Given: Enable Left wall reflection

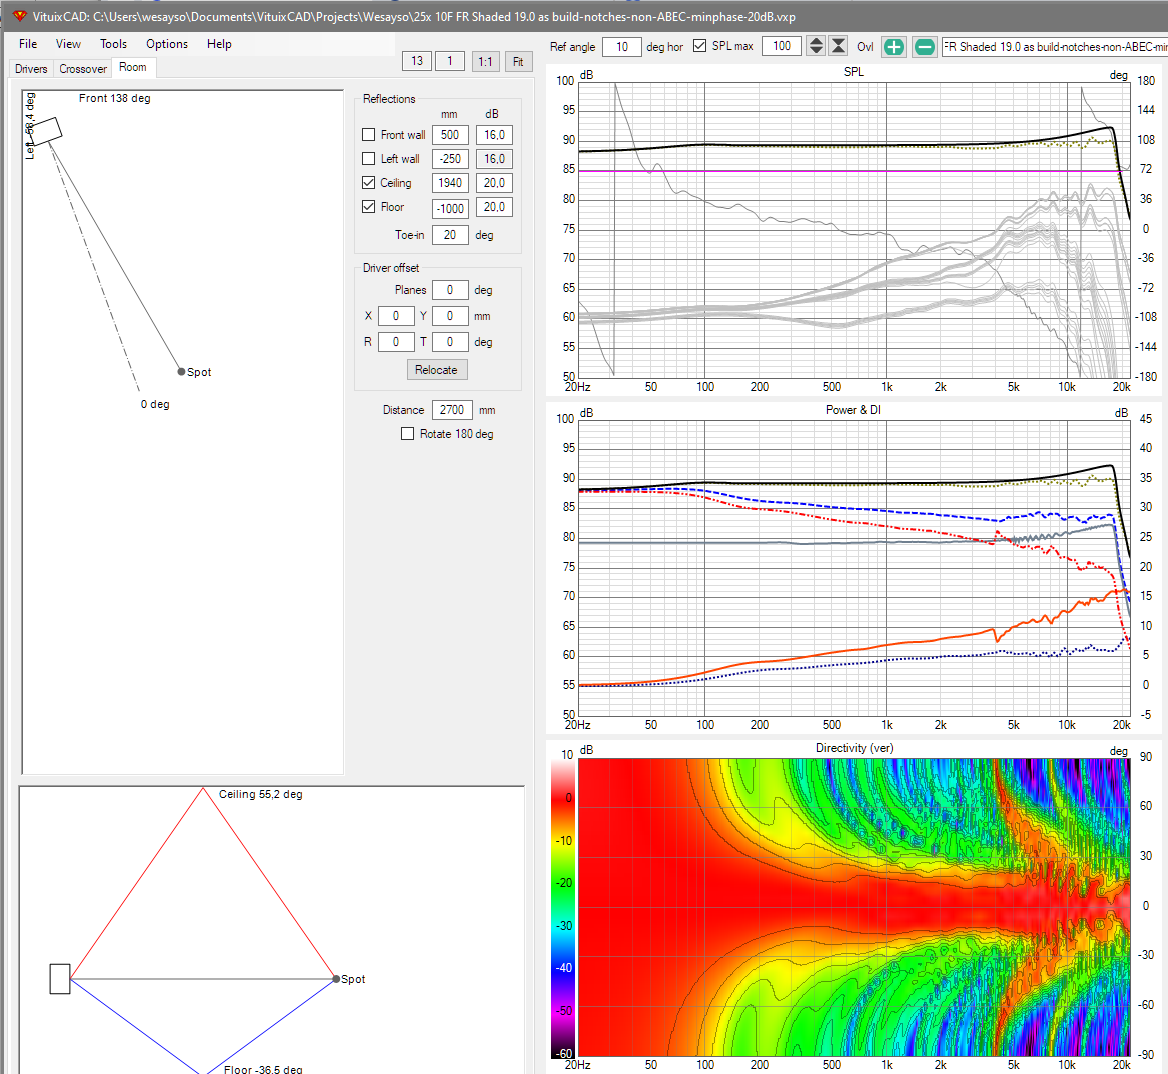Looking at the screenshot, I should (x=368, y=159).
